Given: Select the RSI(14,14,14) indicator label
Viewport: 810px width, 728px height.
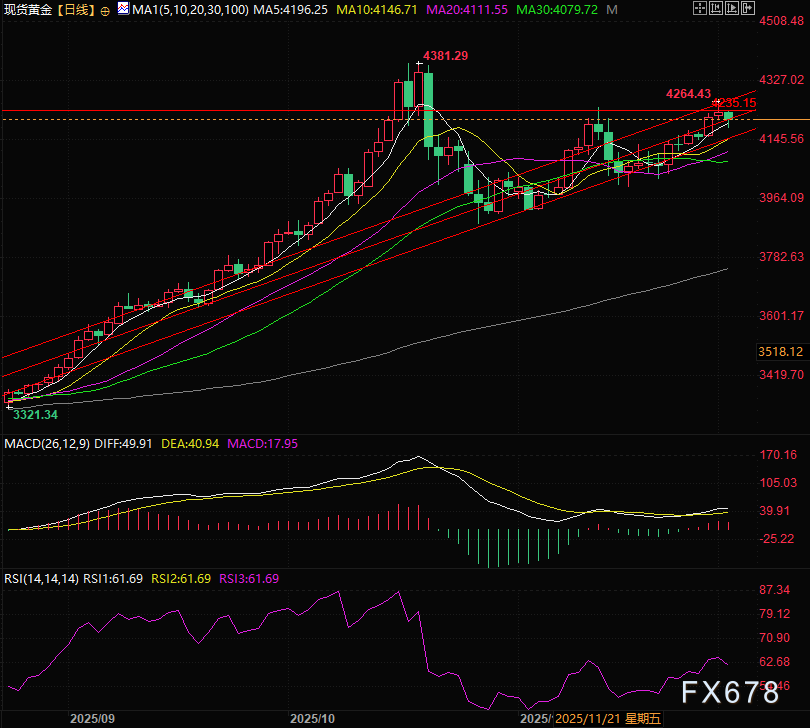Looking at the screenshot, I should click(40, 578).
